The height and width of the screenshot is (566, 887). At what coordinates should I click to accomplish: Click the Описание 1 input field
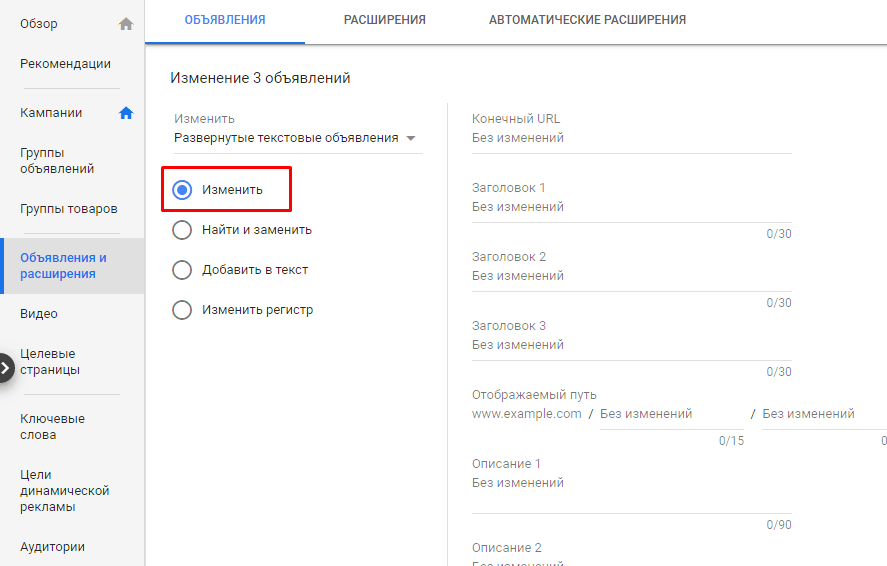tap(631, 484)
